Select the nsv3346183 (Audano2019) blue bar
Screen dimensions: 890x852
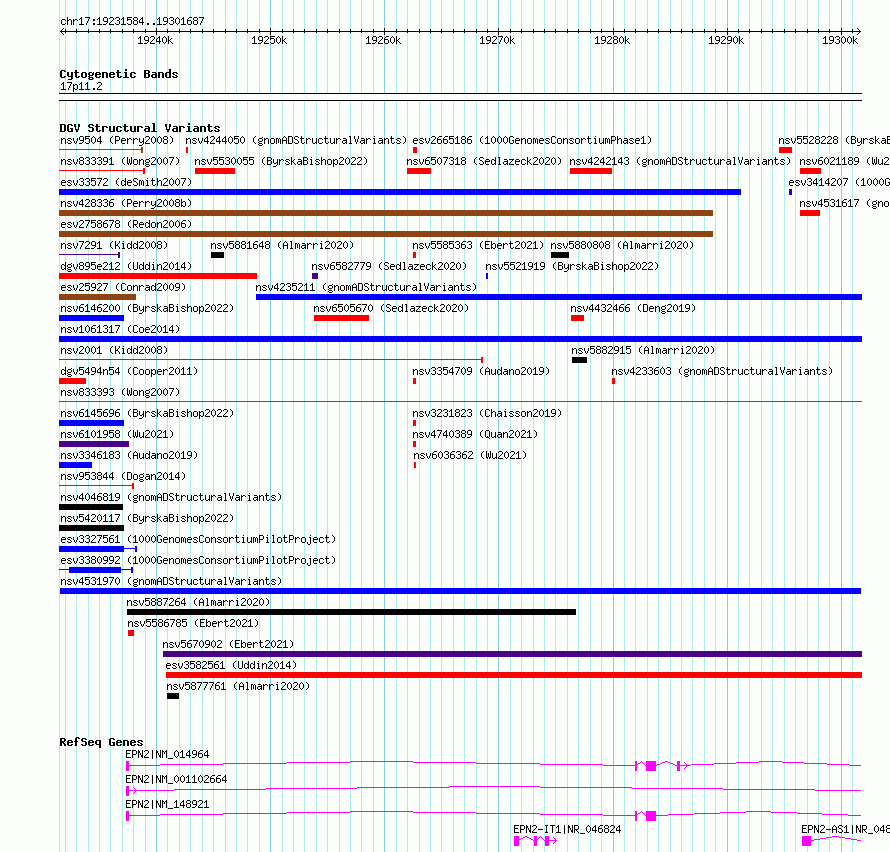click(75, 465)
